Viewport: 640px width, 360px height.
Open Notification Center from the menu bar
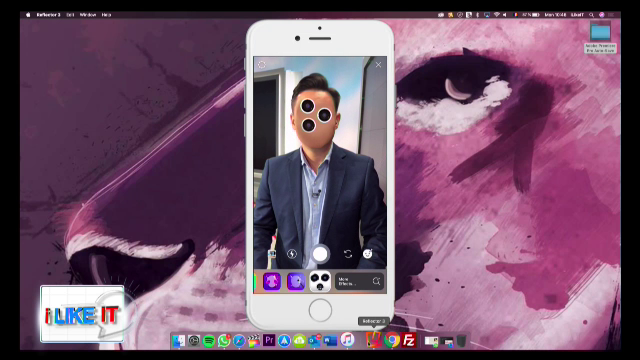611,15
